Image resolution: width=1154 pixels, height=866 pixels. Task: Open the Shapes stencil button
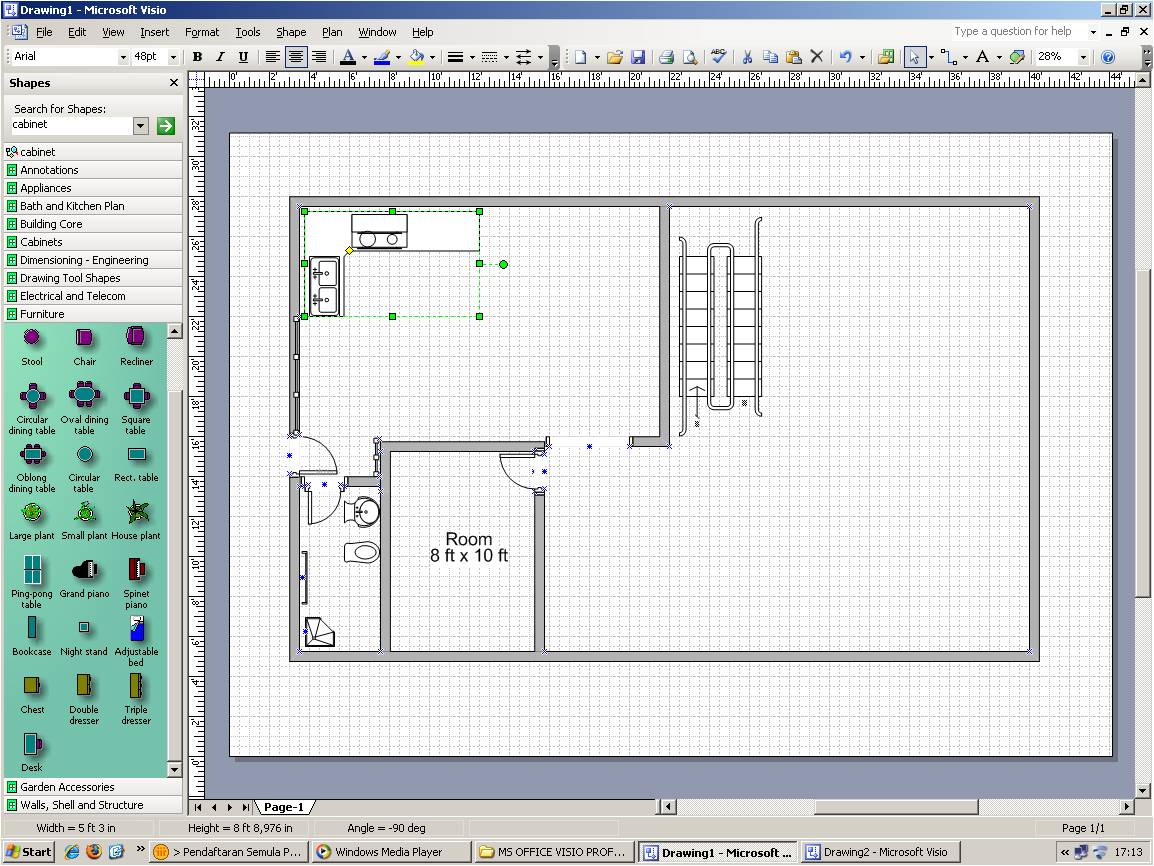pos(886,57)
